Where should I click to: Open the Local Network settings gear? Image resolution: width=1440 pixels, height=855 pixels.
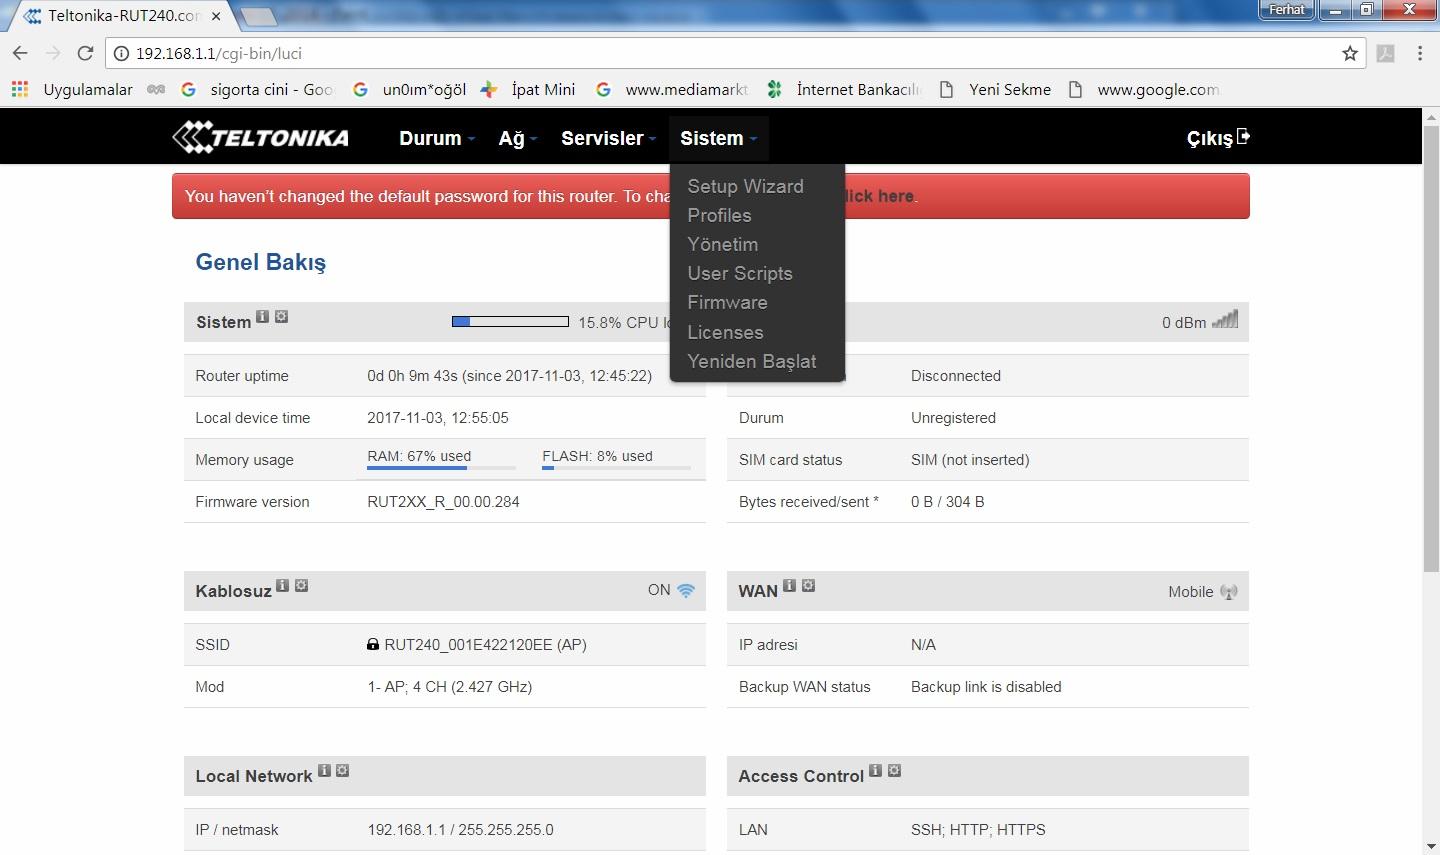coord(343,771)
